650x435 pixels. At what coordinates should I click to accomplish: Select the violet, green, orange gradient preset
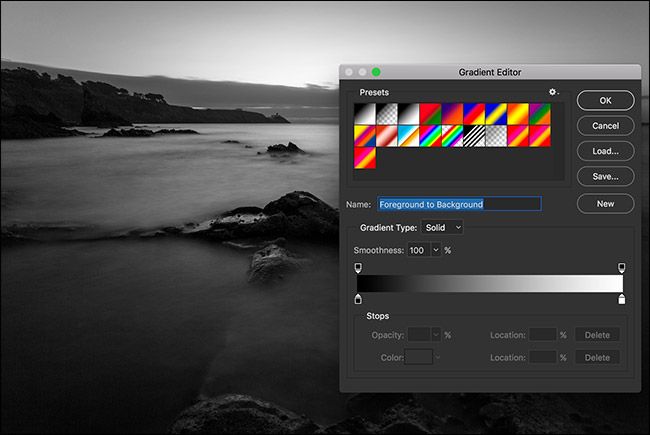[540, 114]
